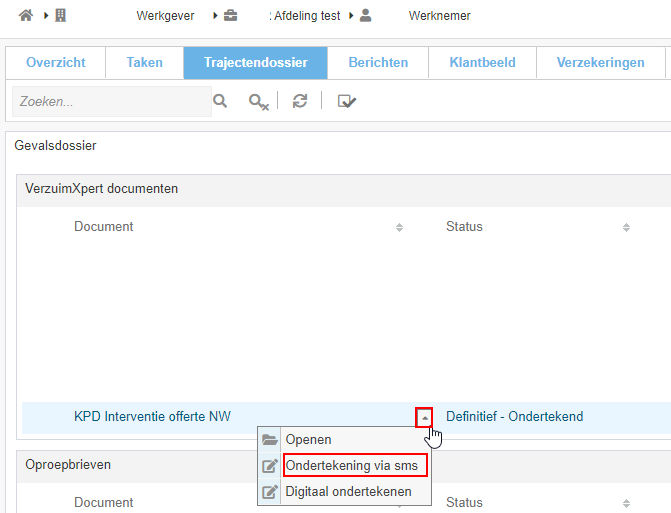Open the Taken tab
This screenshot has width=671, height=513.
pyautogui.click(x=144, y=62)
